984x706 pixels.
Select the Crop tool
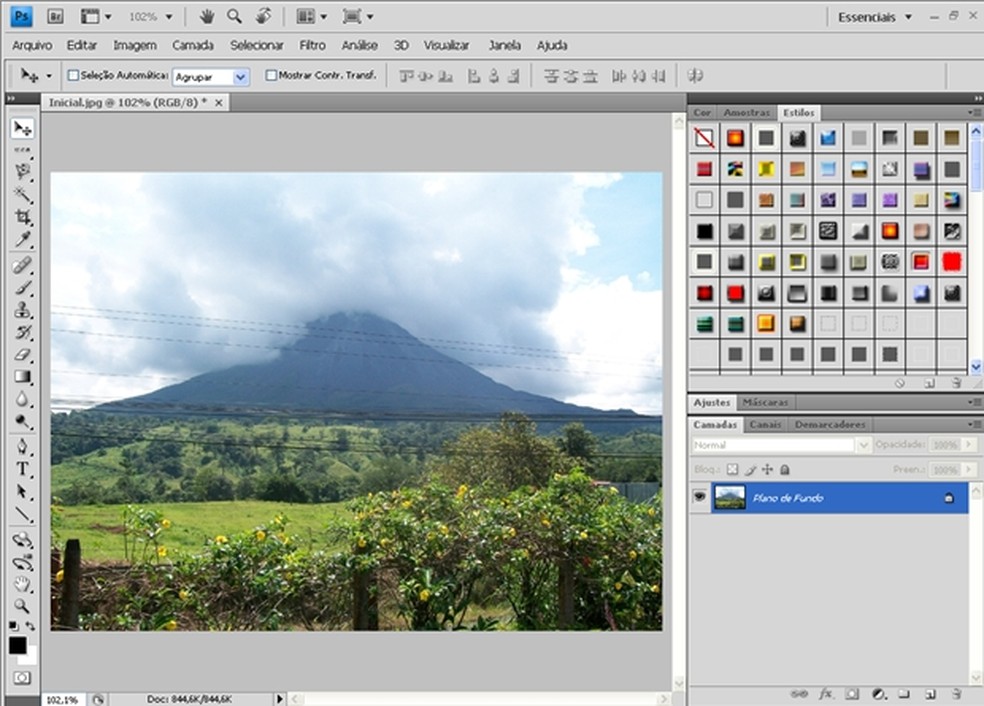point(22,217)
